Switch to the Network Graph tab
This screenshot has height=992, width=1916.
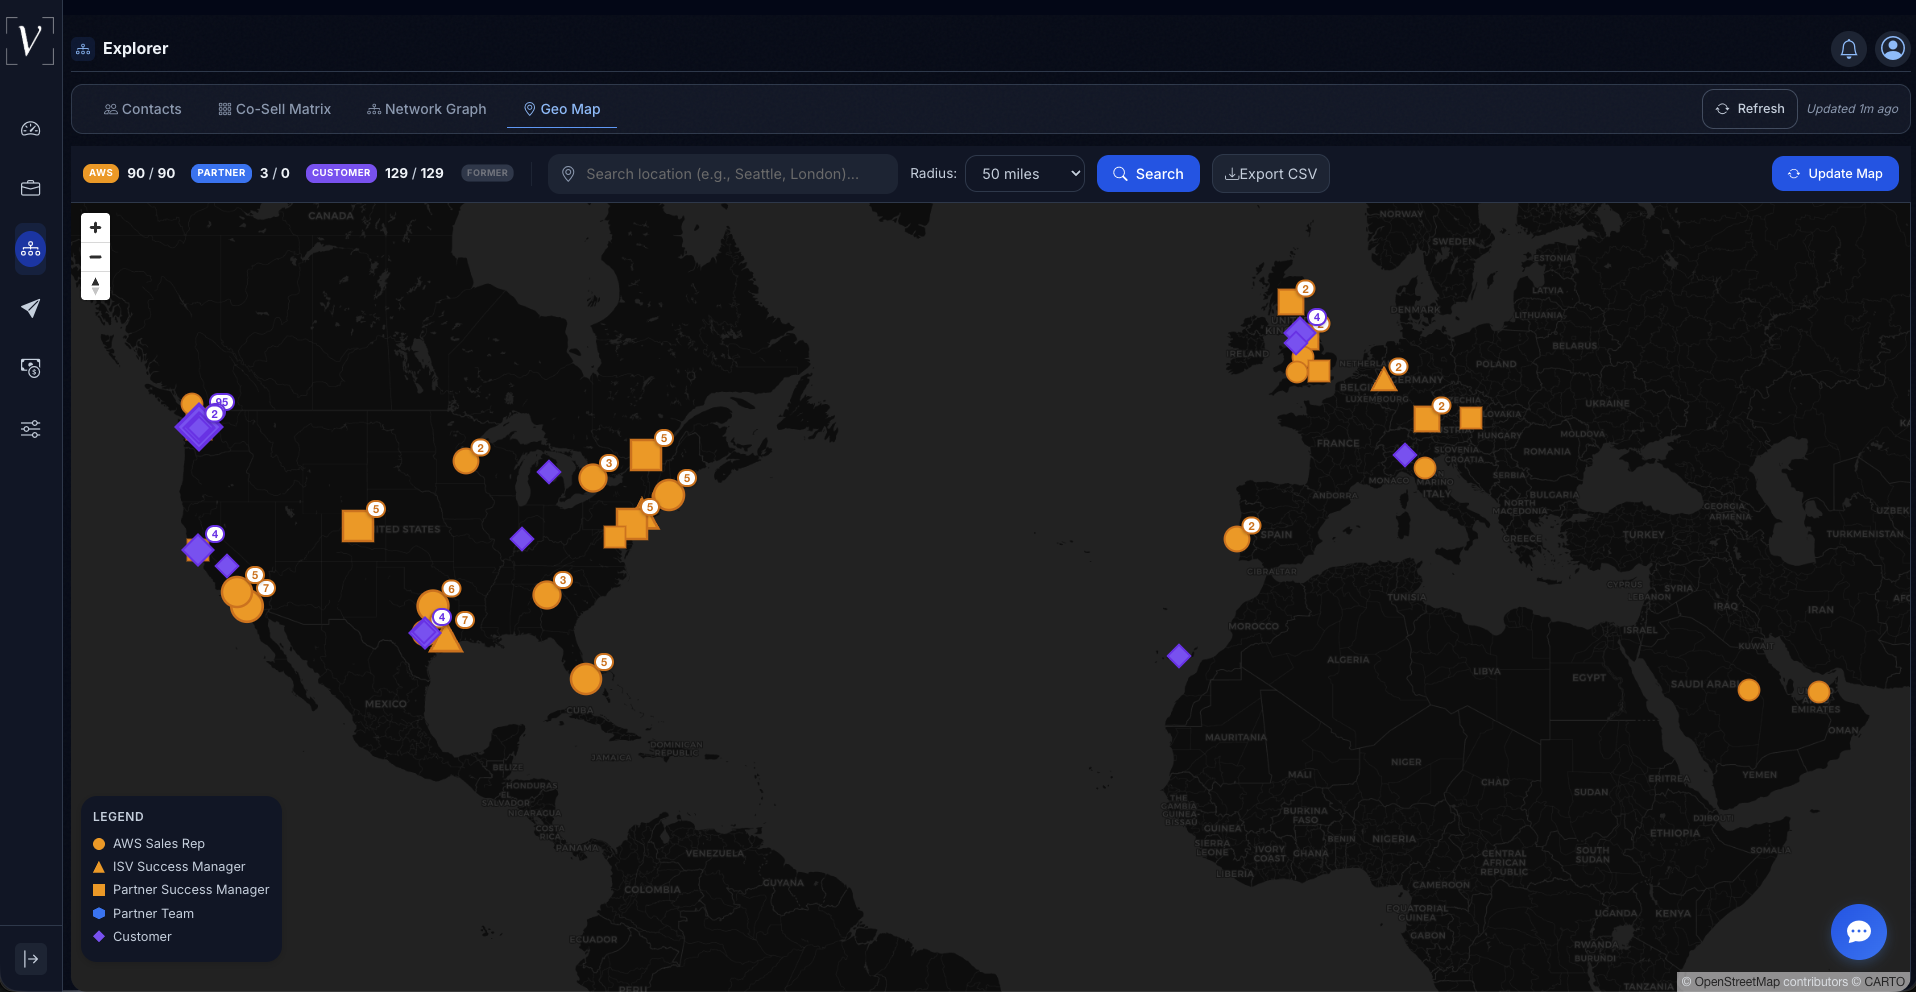[x=427, y=109]
